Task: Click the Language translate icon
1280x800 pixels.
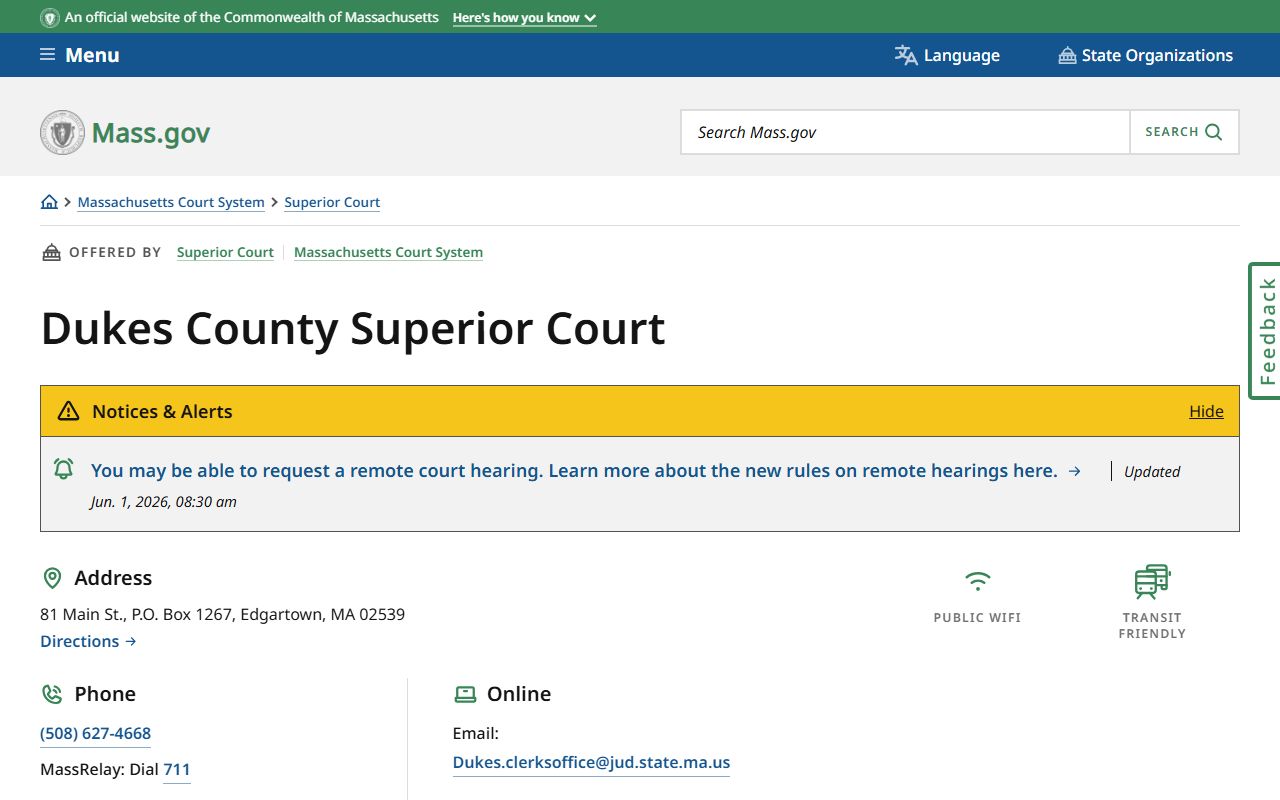Action: 906,55
